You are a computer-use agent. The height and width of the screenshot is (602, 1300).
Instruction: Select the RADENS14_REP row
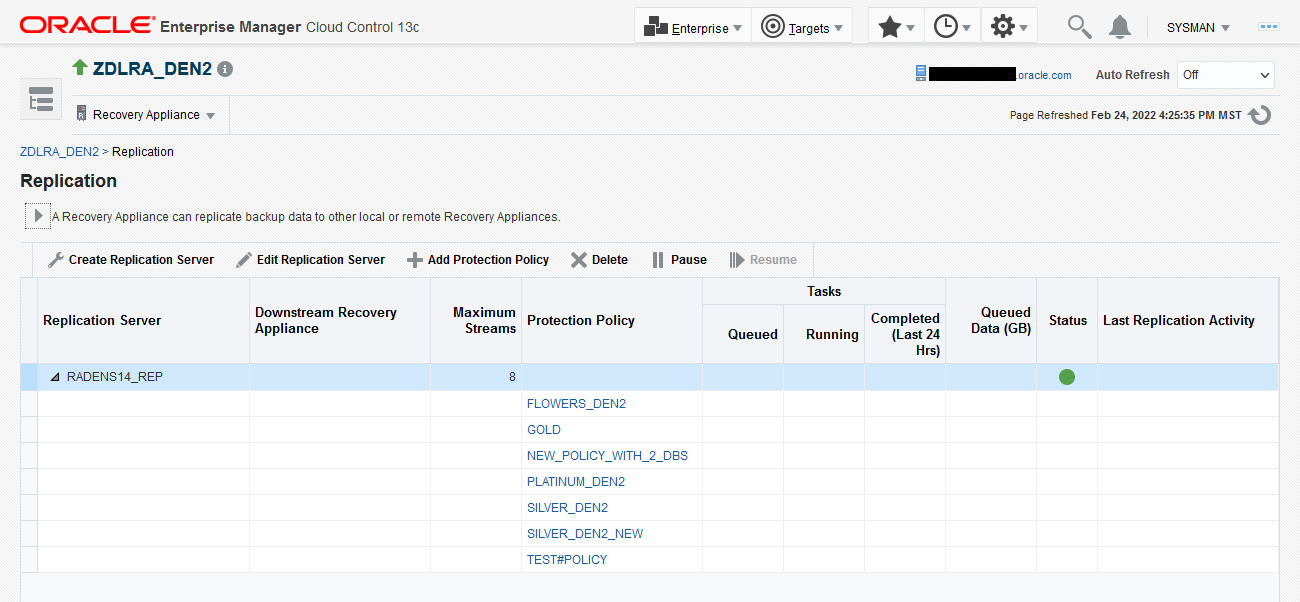click(649, 377)
